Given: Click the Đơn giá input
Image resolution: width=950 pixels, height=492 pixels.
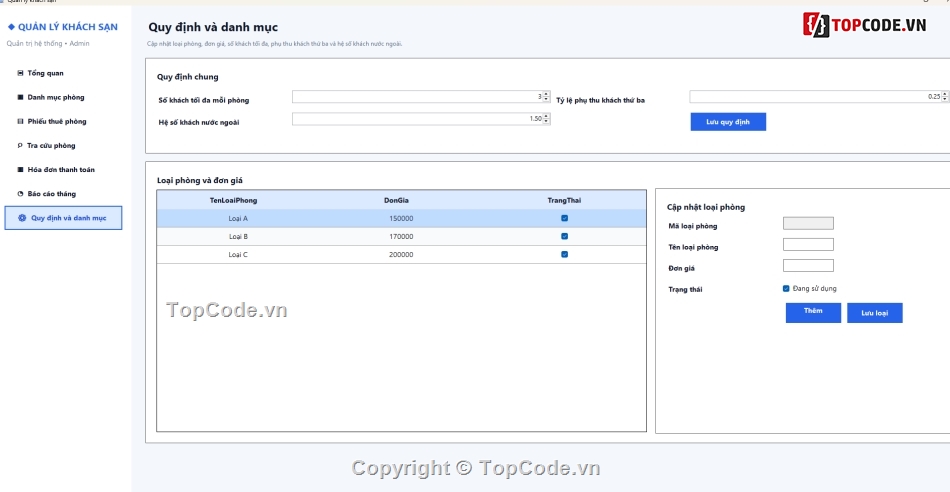Looking at the screenshot, I should point(808,266).
